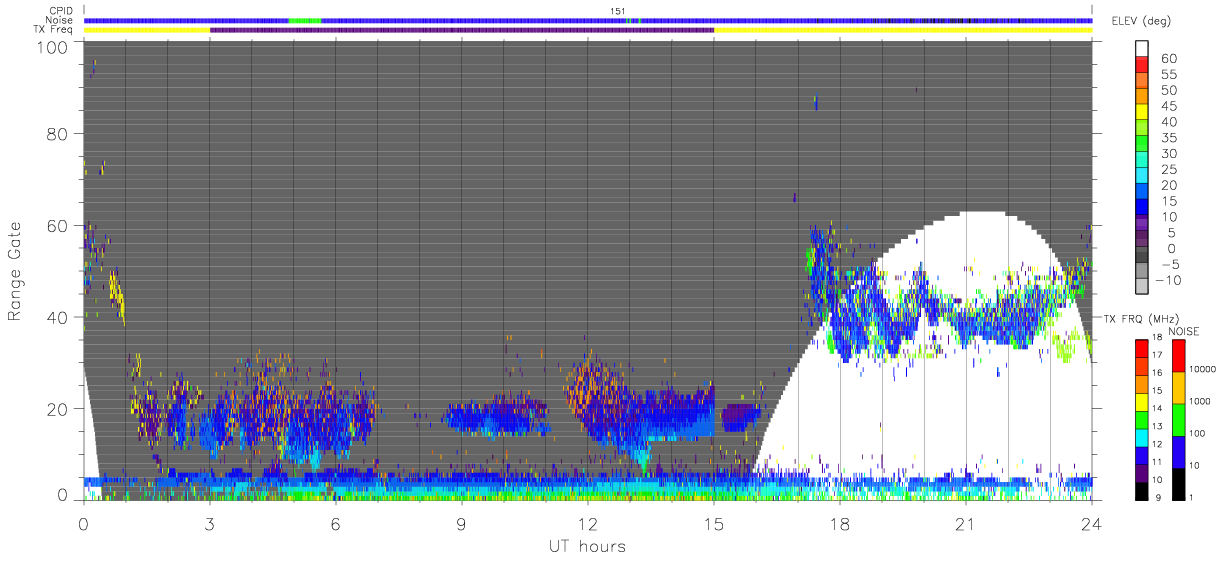The image size is (1228, 567).
Task: Click the green patch in the Noise strip near hour 5
Action: 305,20
